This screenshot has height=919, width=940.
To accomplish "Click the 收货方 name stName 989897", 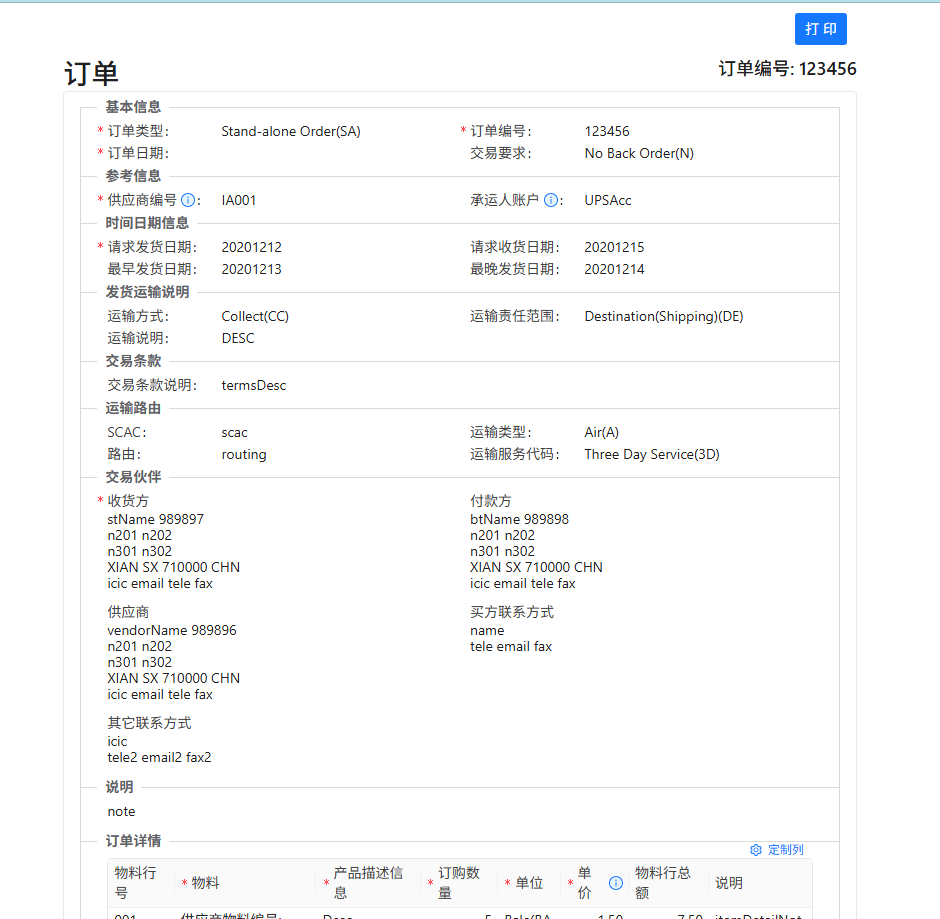I will pos(156,519).
